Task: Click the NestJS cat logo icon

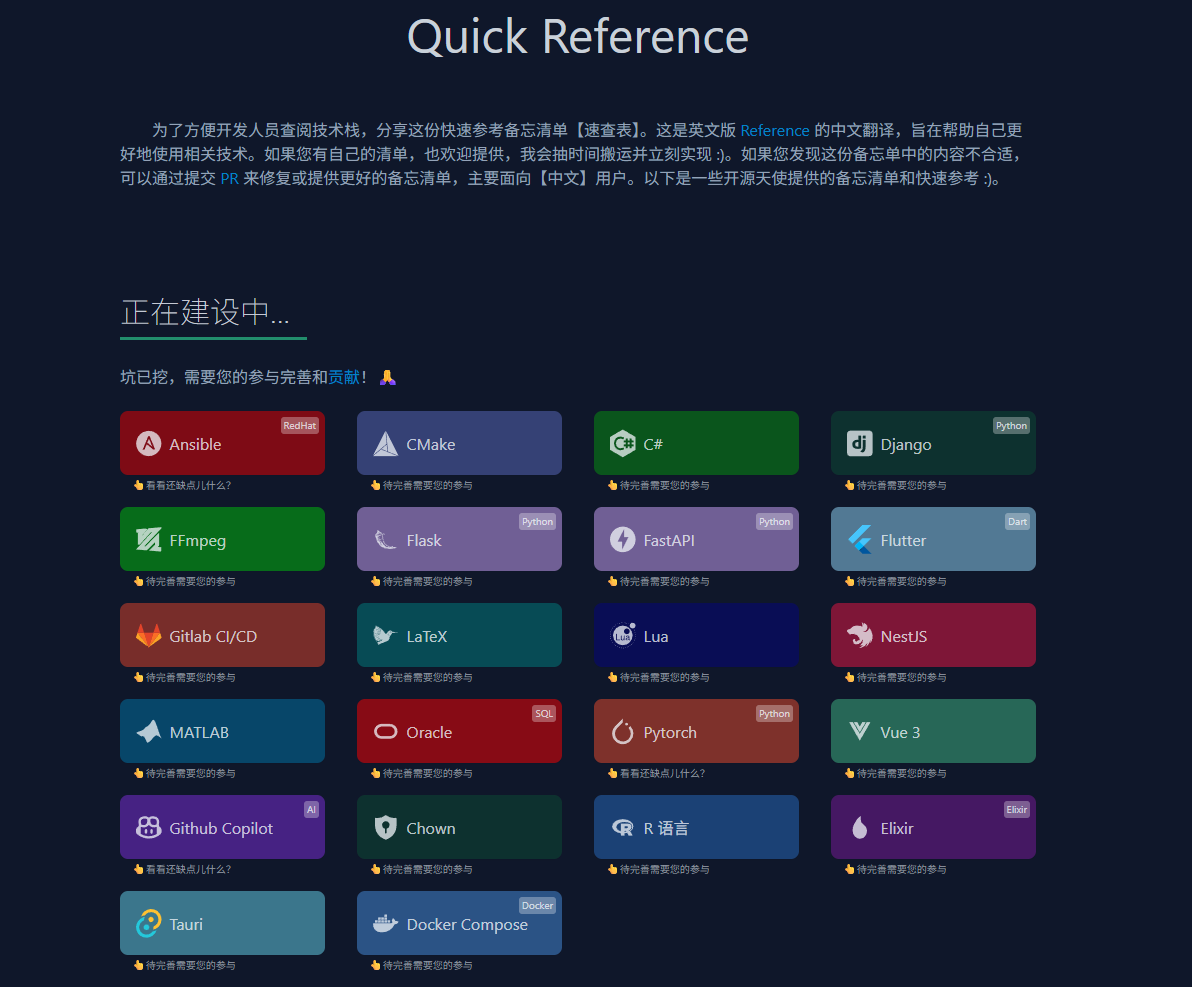Action: tap(860, 635)
